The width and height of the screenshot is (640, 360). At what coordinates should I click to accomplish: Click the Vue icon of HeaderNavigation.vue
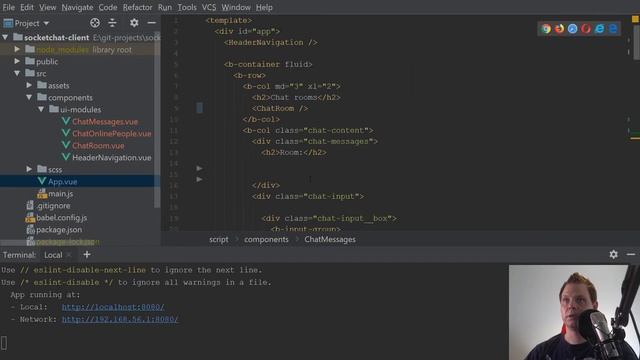[65, 157]
